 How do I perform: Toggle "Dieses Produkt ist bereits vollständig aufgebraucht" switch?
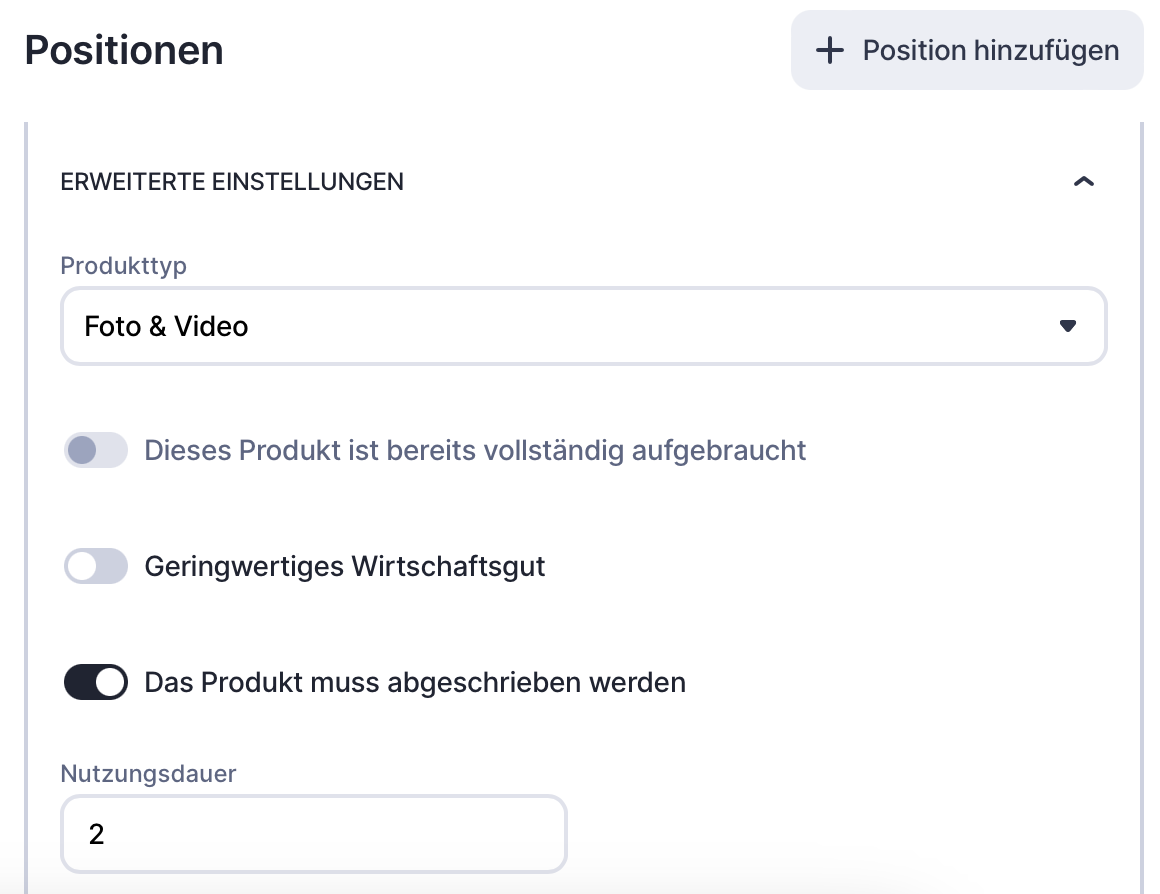pos(96,450)
